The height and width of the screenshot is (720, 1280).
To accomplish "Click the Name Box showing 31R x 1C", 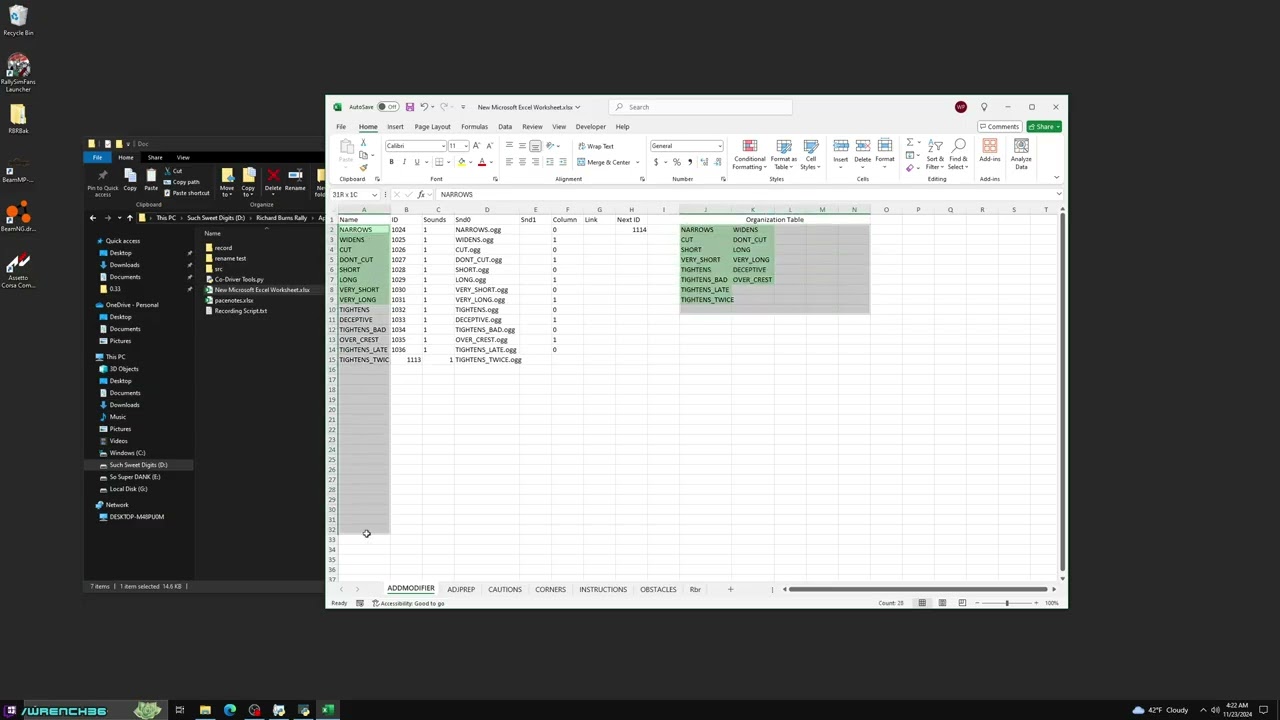I will pyautogui.click(x=356, y=194).
